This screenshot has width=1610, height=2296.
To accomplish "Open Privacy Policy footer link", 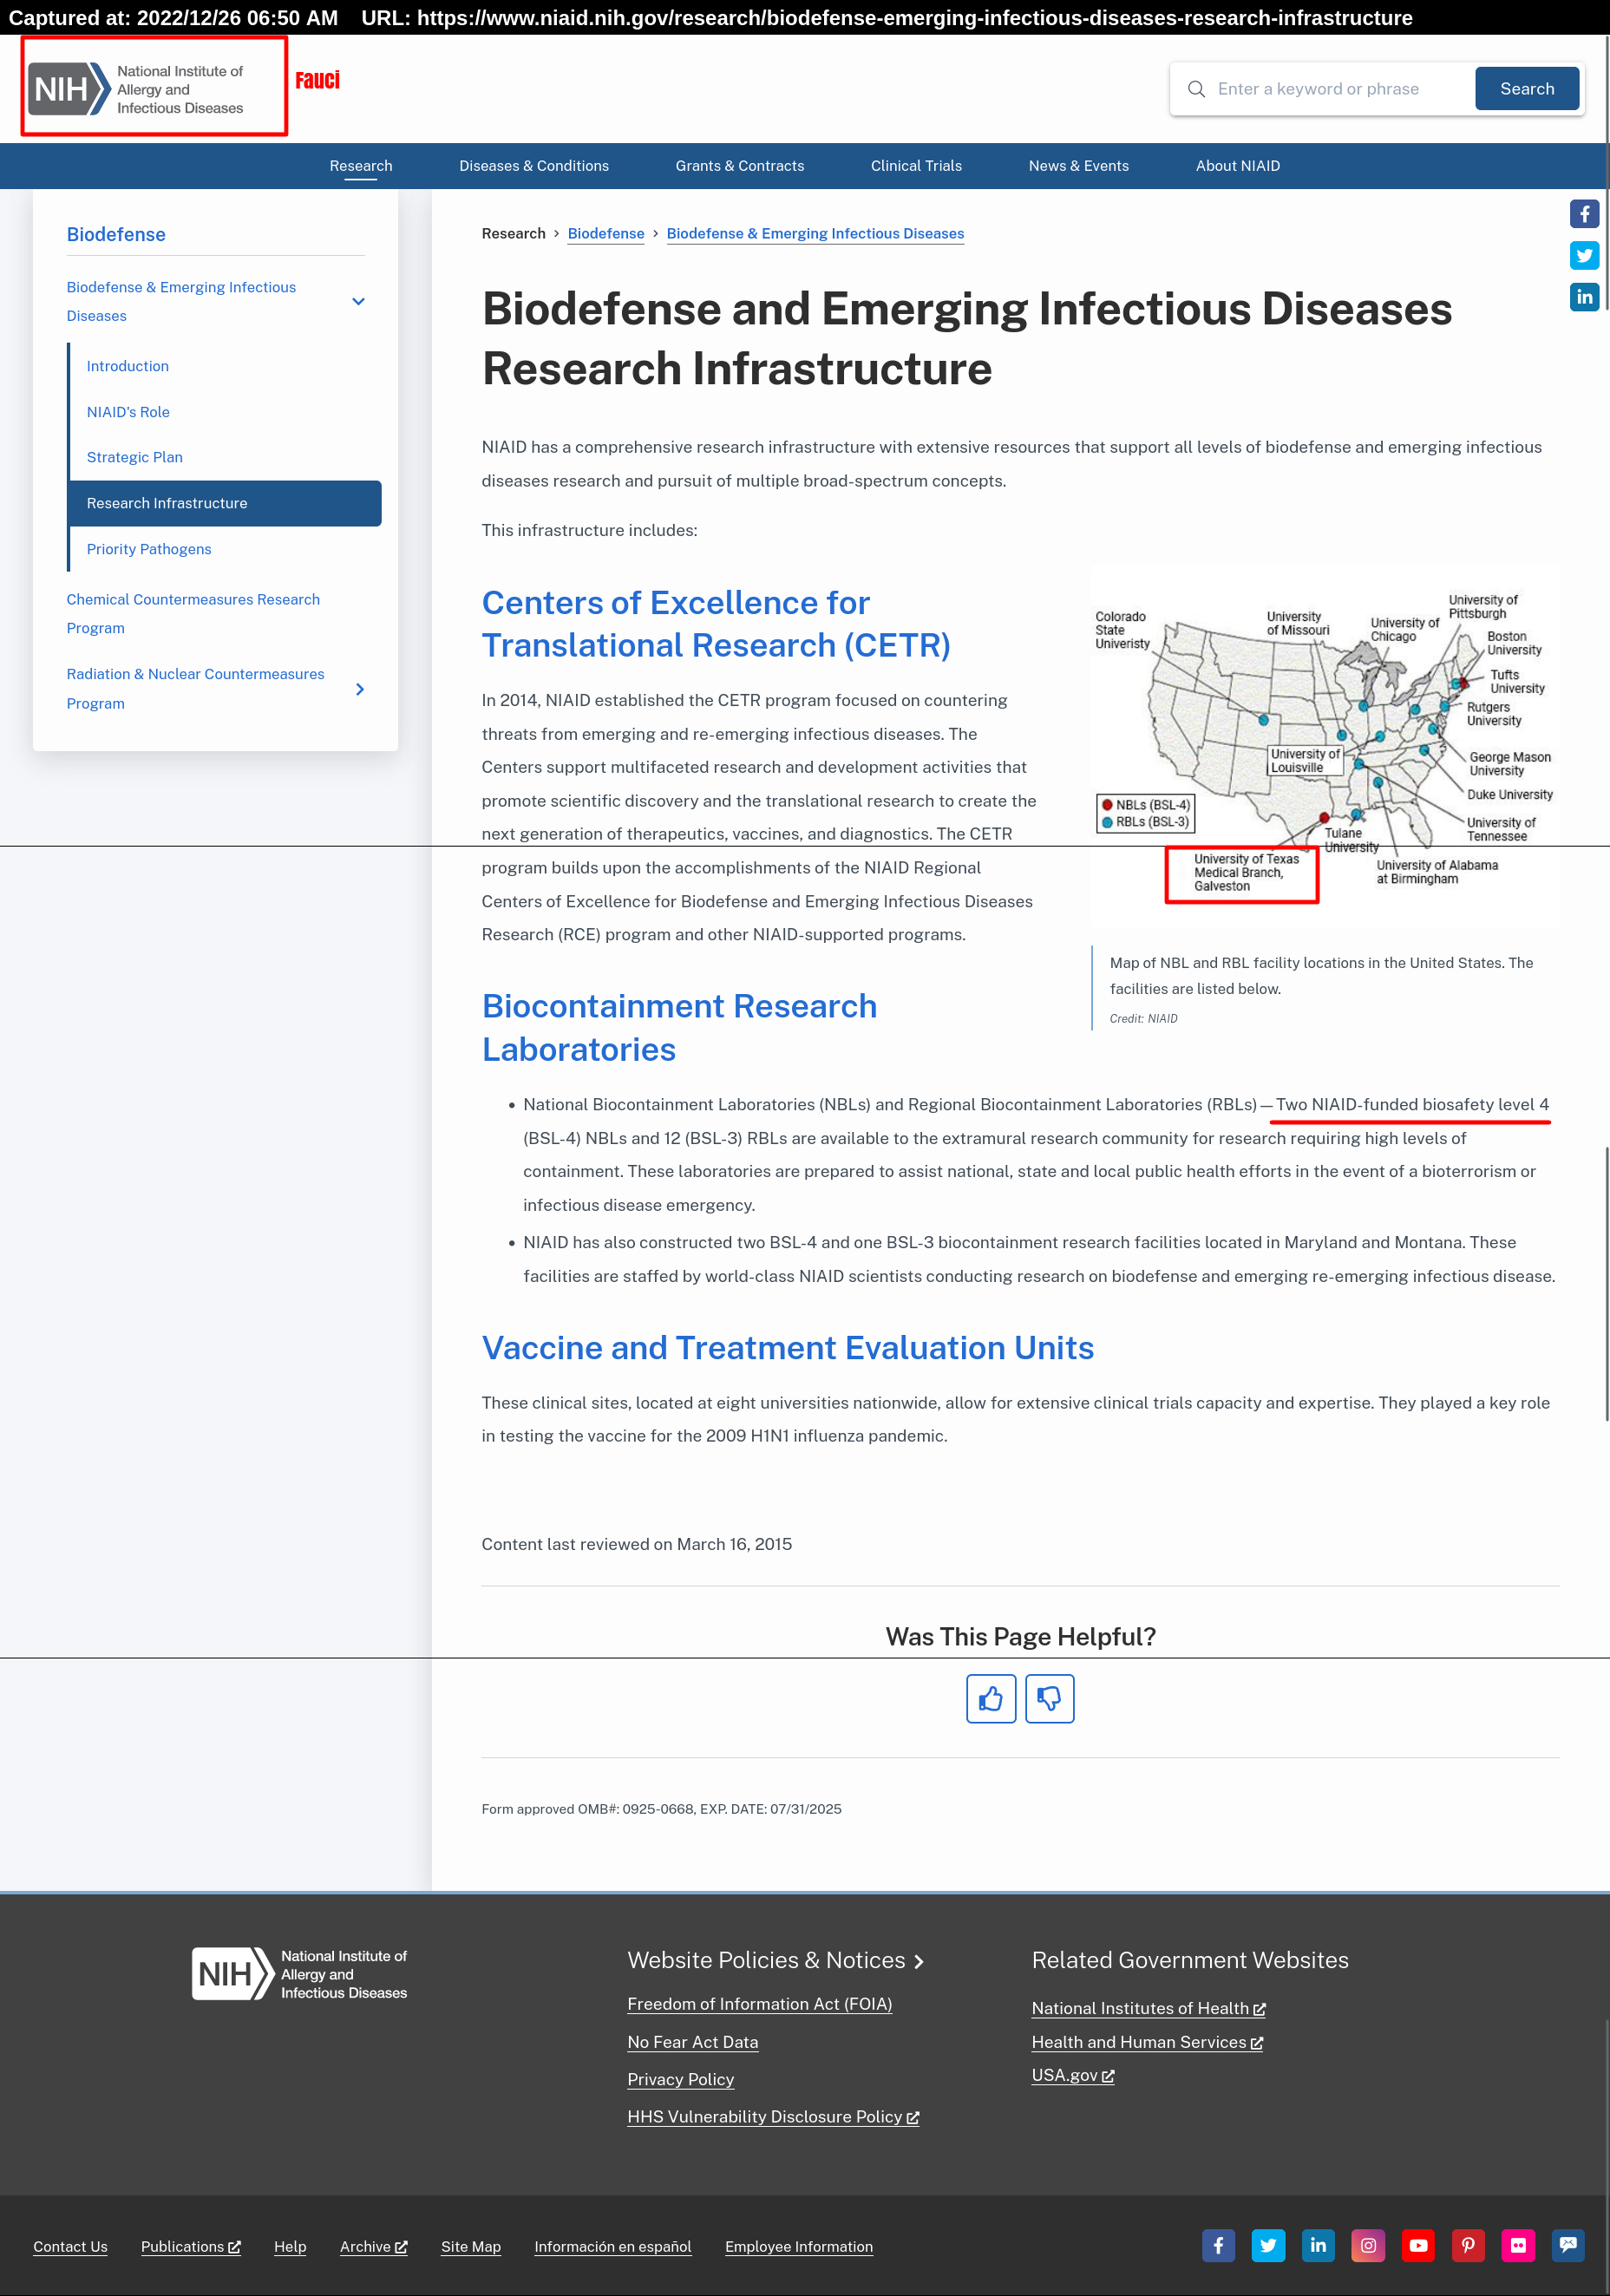I will (680, 2079).
